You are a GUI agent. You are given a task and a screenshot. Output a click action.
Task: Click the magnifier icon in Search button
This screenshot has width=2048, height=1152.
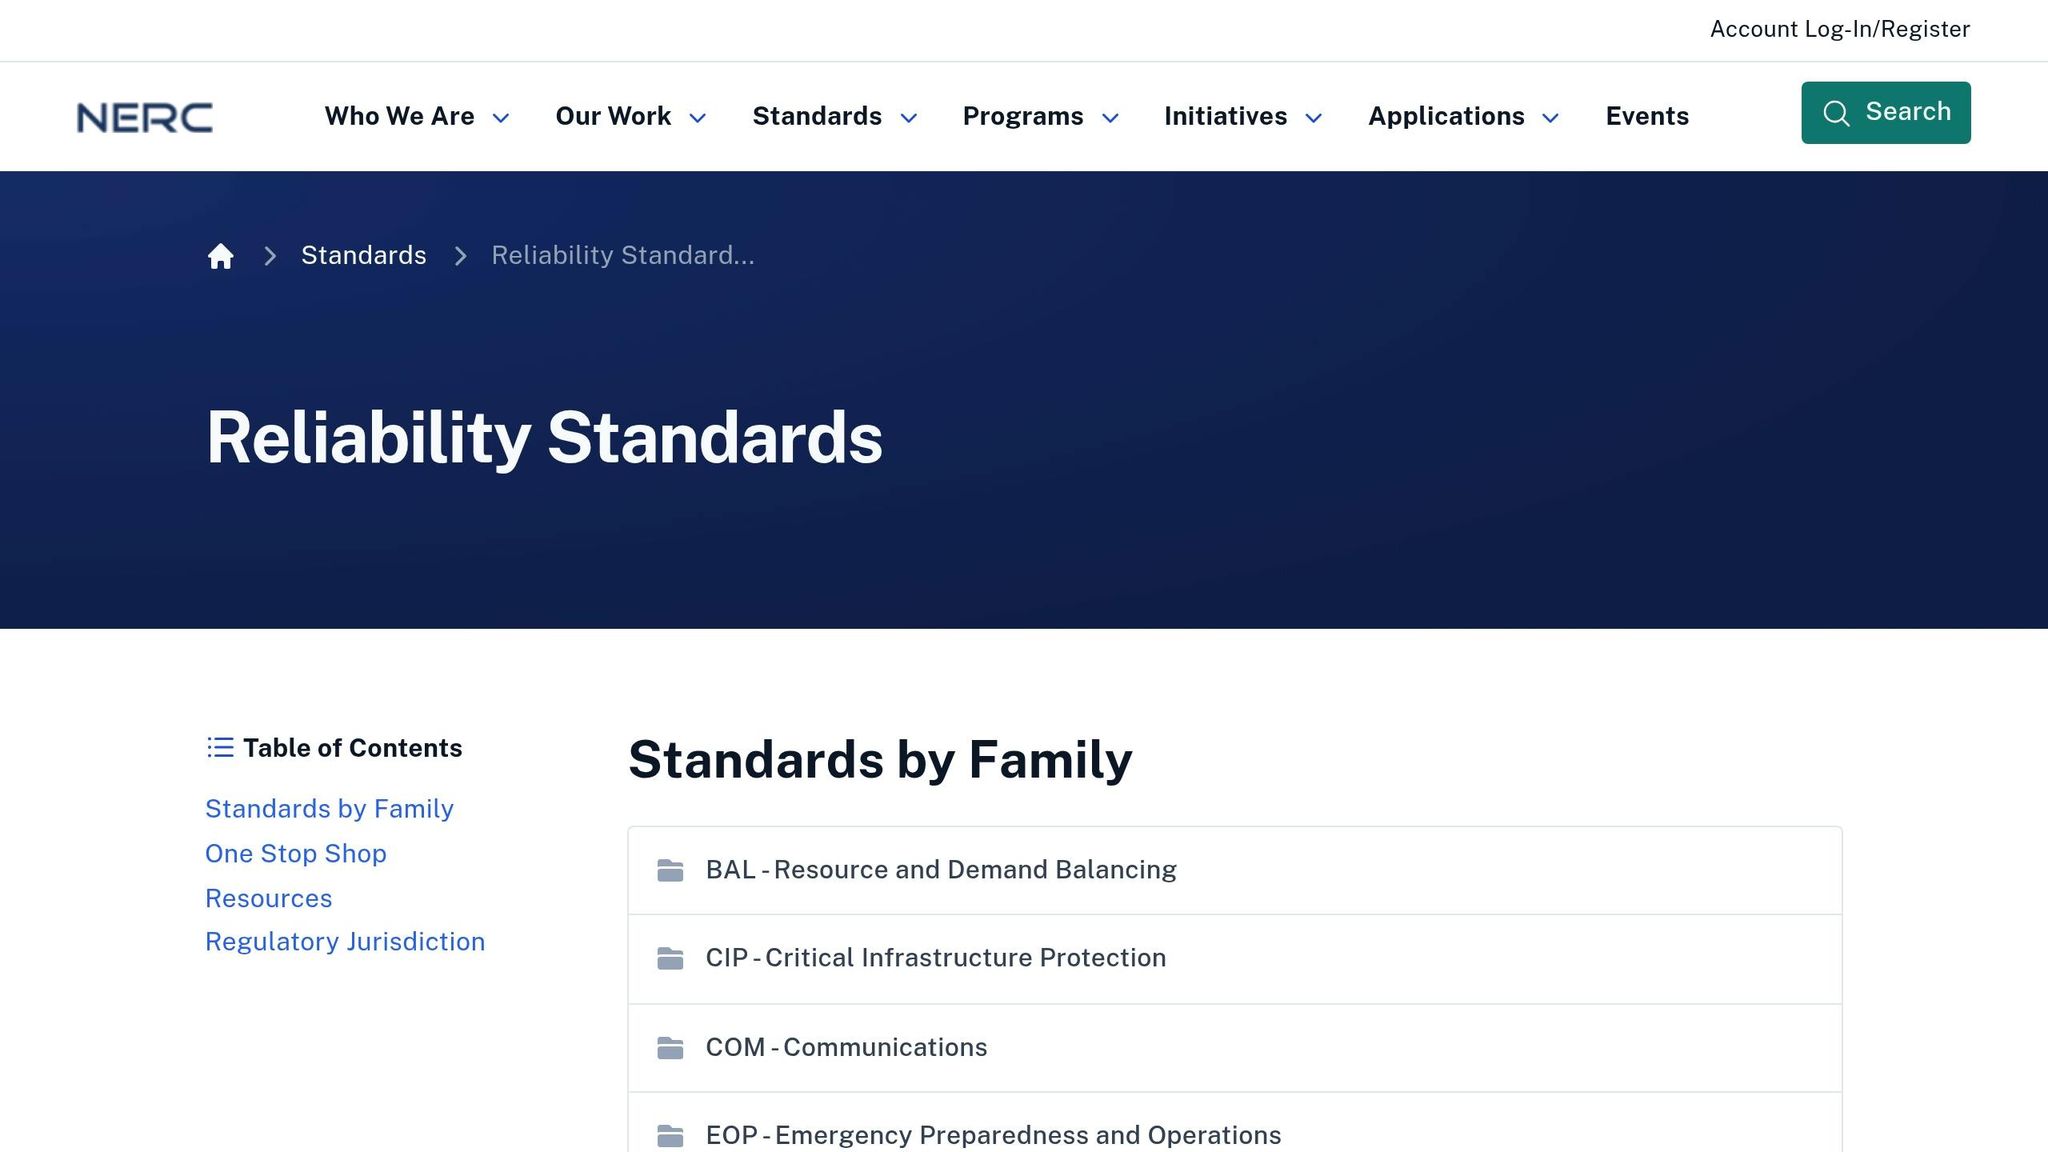click(1836, 113)
